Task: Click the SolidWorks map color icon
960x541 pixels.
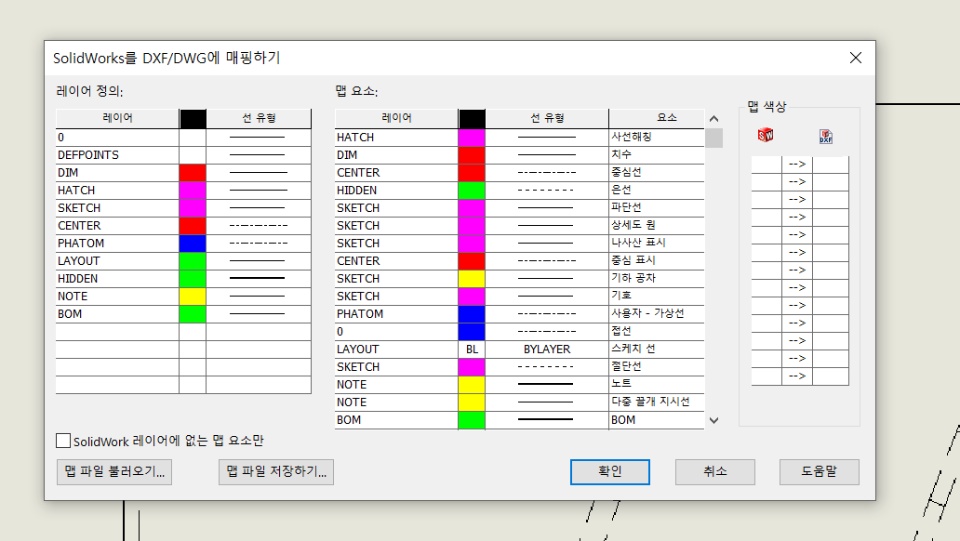Action: pos(765,135)
